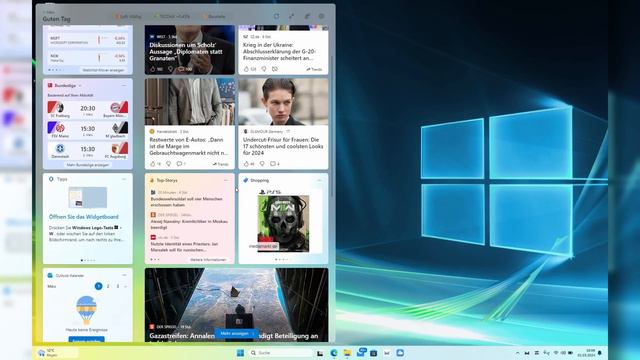Viewport: 640px width, 360px height.
Task: Open the notification bell in system tray
Action: (600, 353)
